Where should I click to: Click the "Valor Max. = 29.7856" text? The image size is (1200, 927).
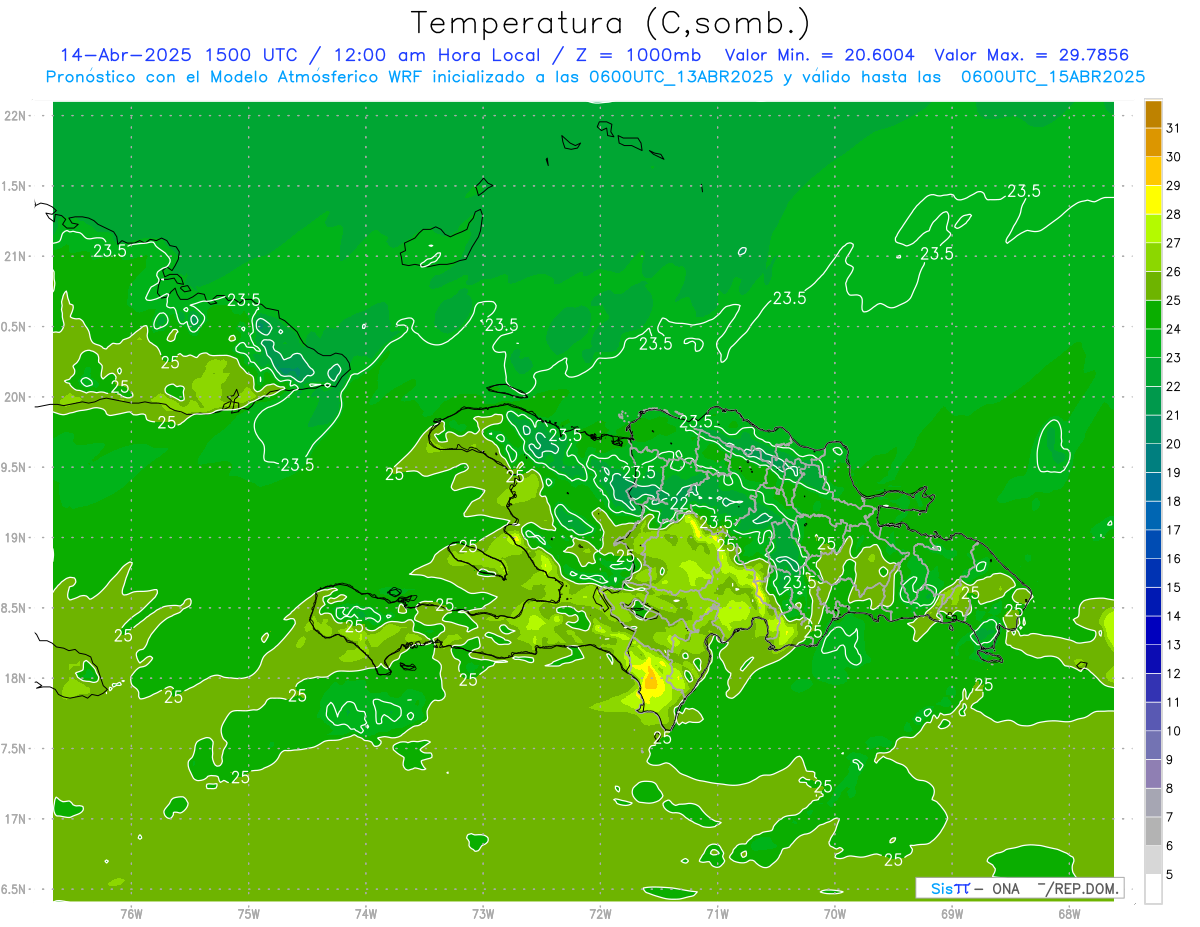click(x=1030, y=55)
